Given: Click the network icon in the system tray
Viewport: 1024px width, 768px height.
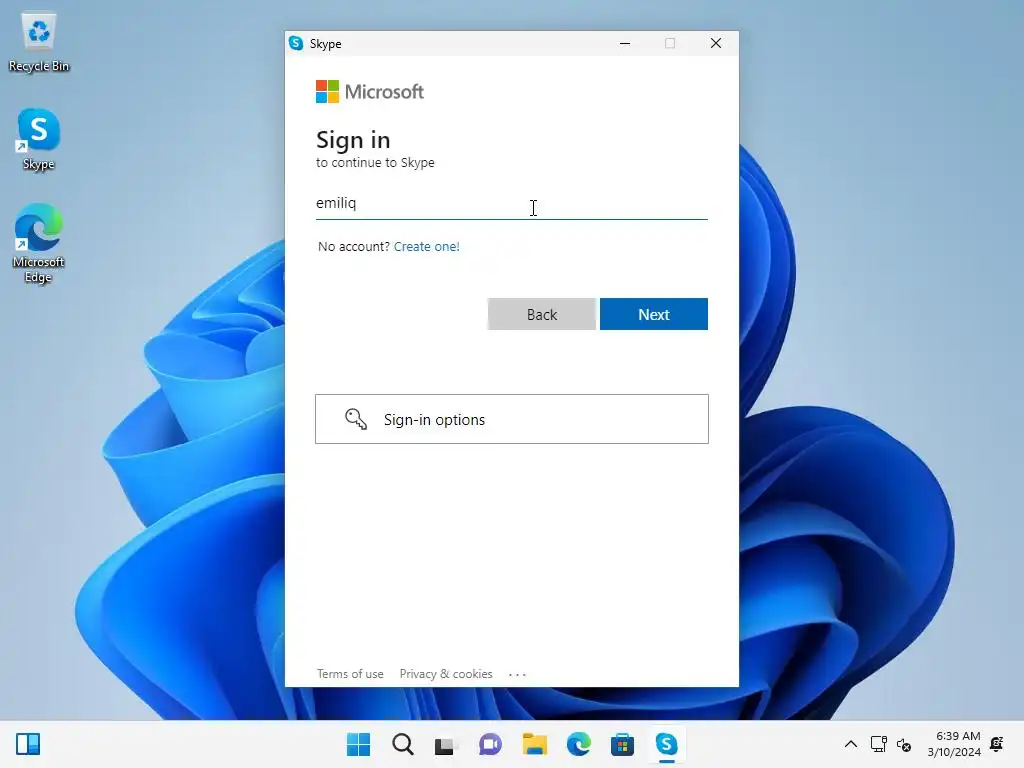Looking at the screenshot, I should pos(879,744).
